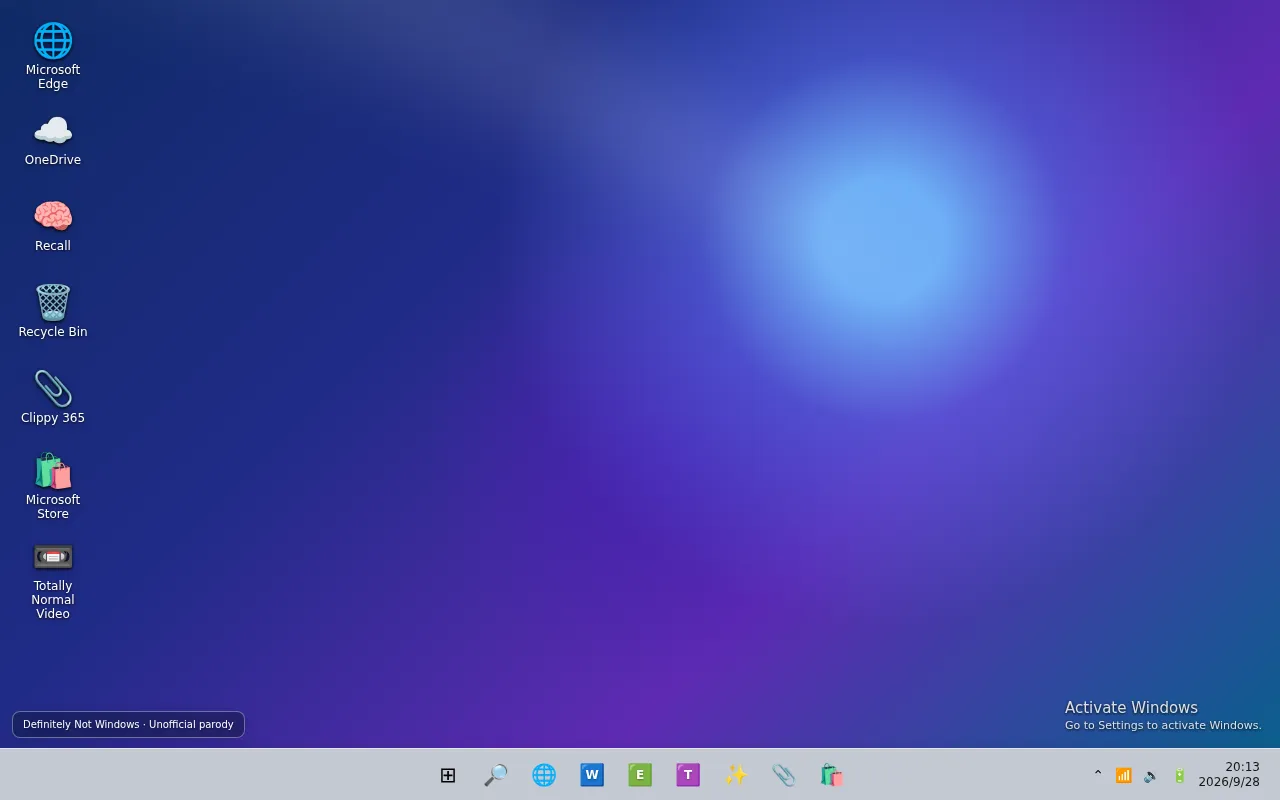Screen dimensions: 1280x800
Task: Open the OneDrive cloud desktop icon
Action: coord(53,139)
